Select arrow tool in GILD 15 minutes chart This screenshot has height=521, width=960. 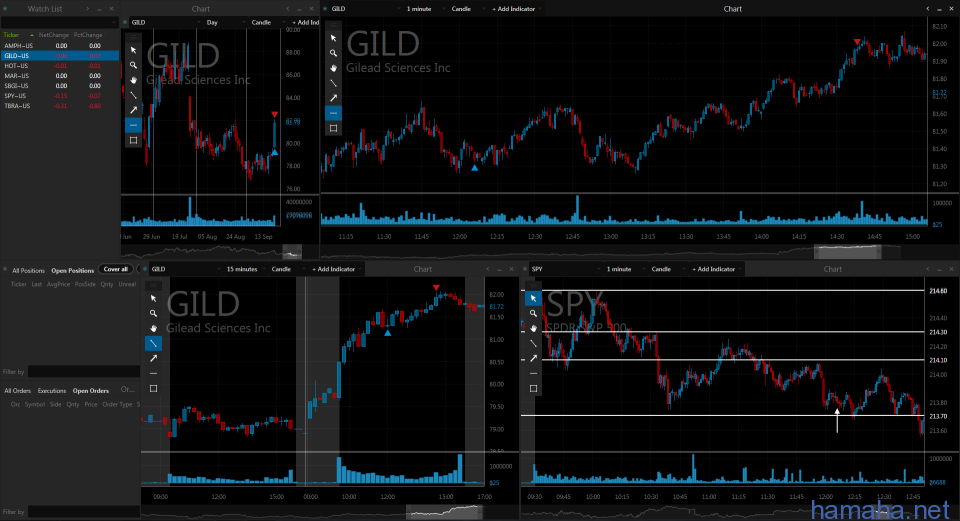(x=153, y=358)
